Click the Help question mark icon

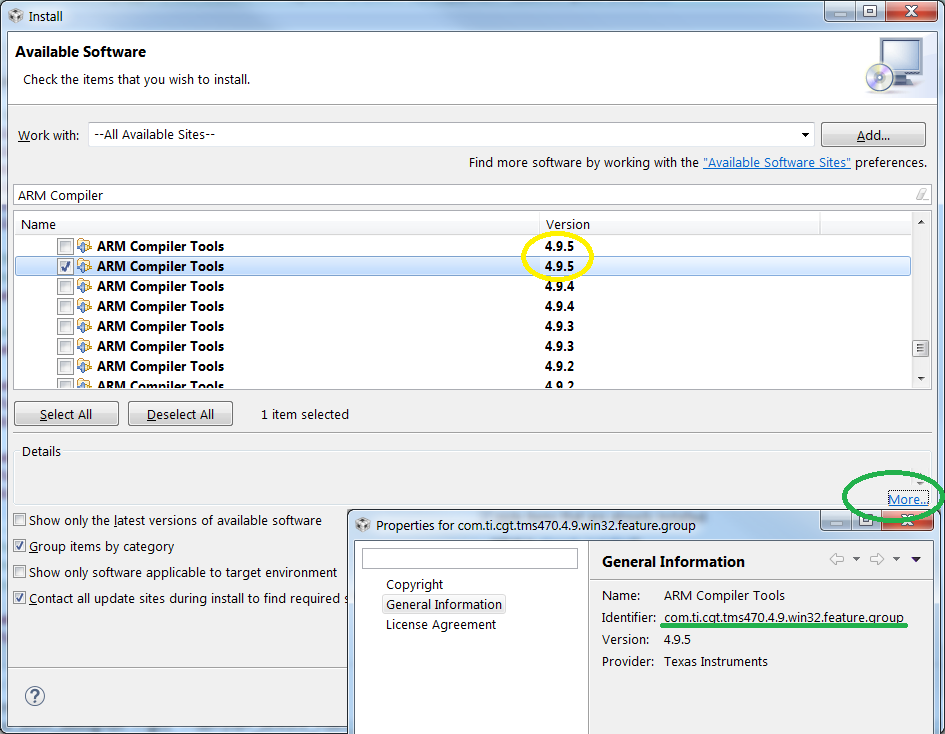pyautogui.click(x=34, y=696)
